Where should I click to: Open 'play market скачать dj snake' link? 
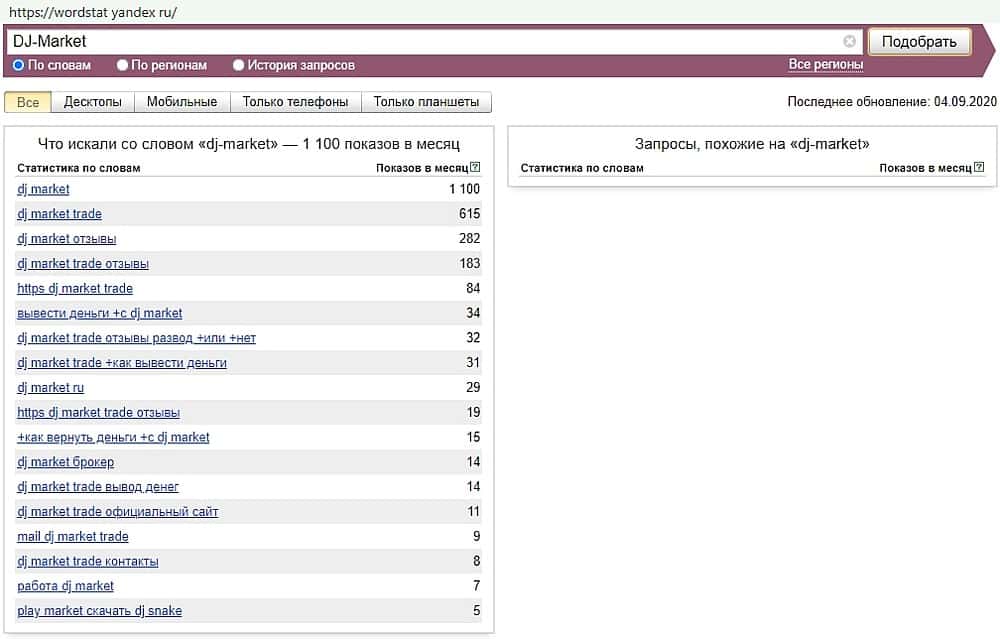coord(99,611)
